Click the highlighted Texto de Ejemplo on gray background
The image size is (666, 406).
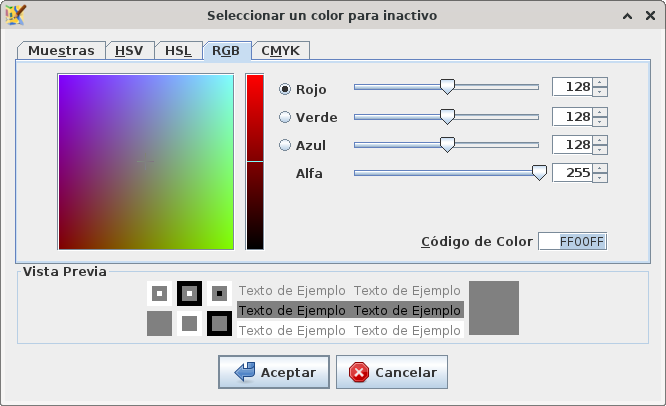350,310
